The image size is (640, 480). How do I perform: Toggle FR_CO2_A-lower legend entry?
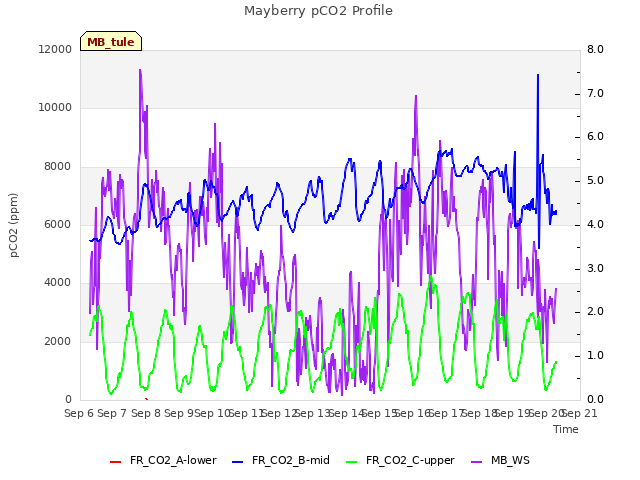(x=163, y=460)
